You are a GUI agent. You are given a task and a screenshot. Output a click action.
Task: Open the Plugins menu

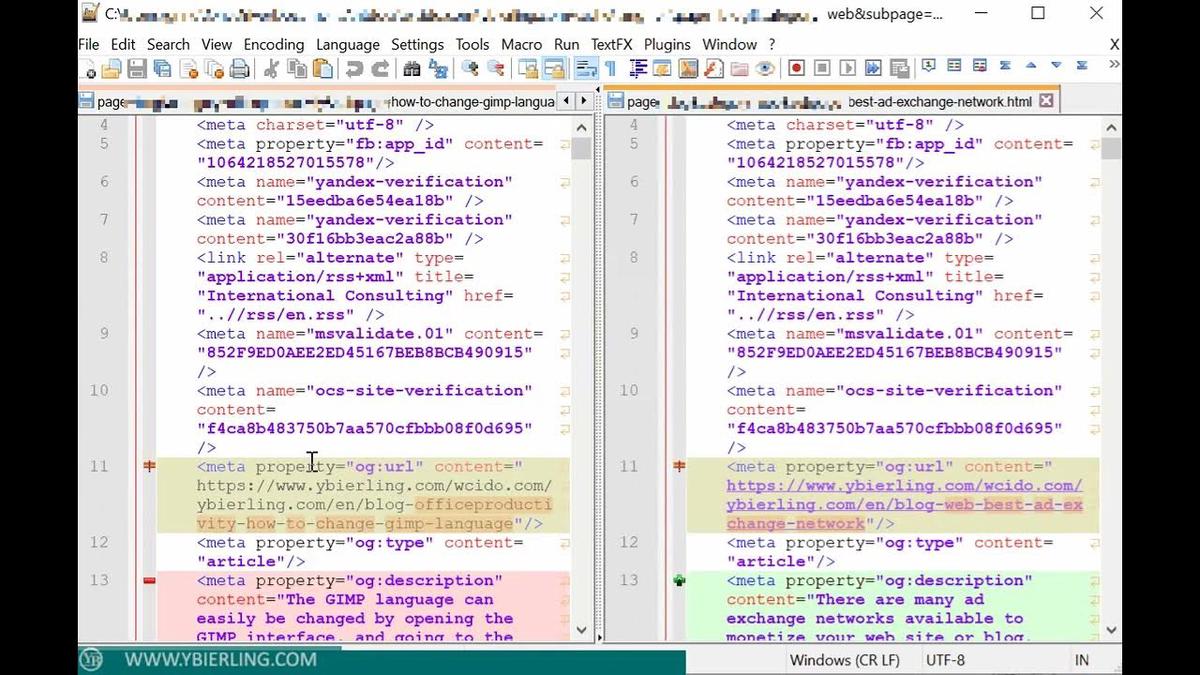tap(667, 45)
